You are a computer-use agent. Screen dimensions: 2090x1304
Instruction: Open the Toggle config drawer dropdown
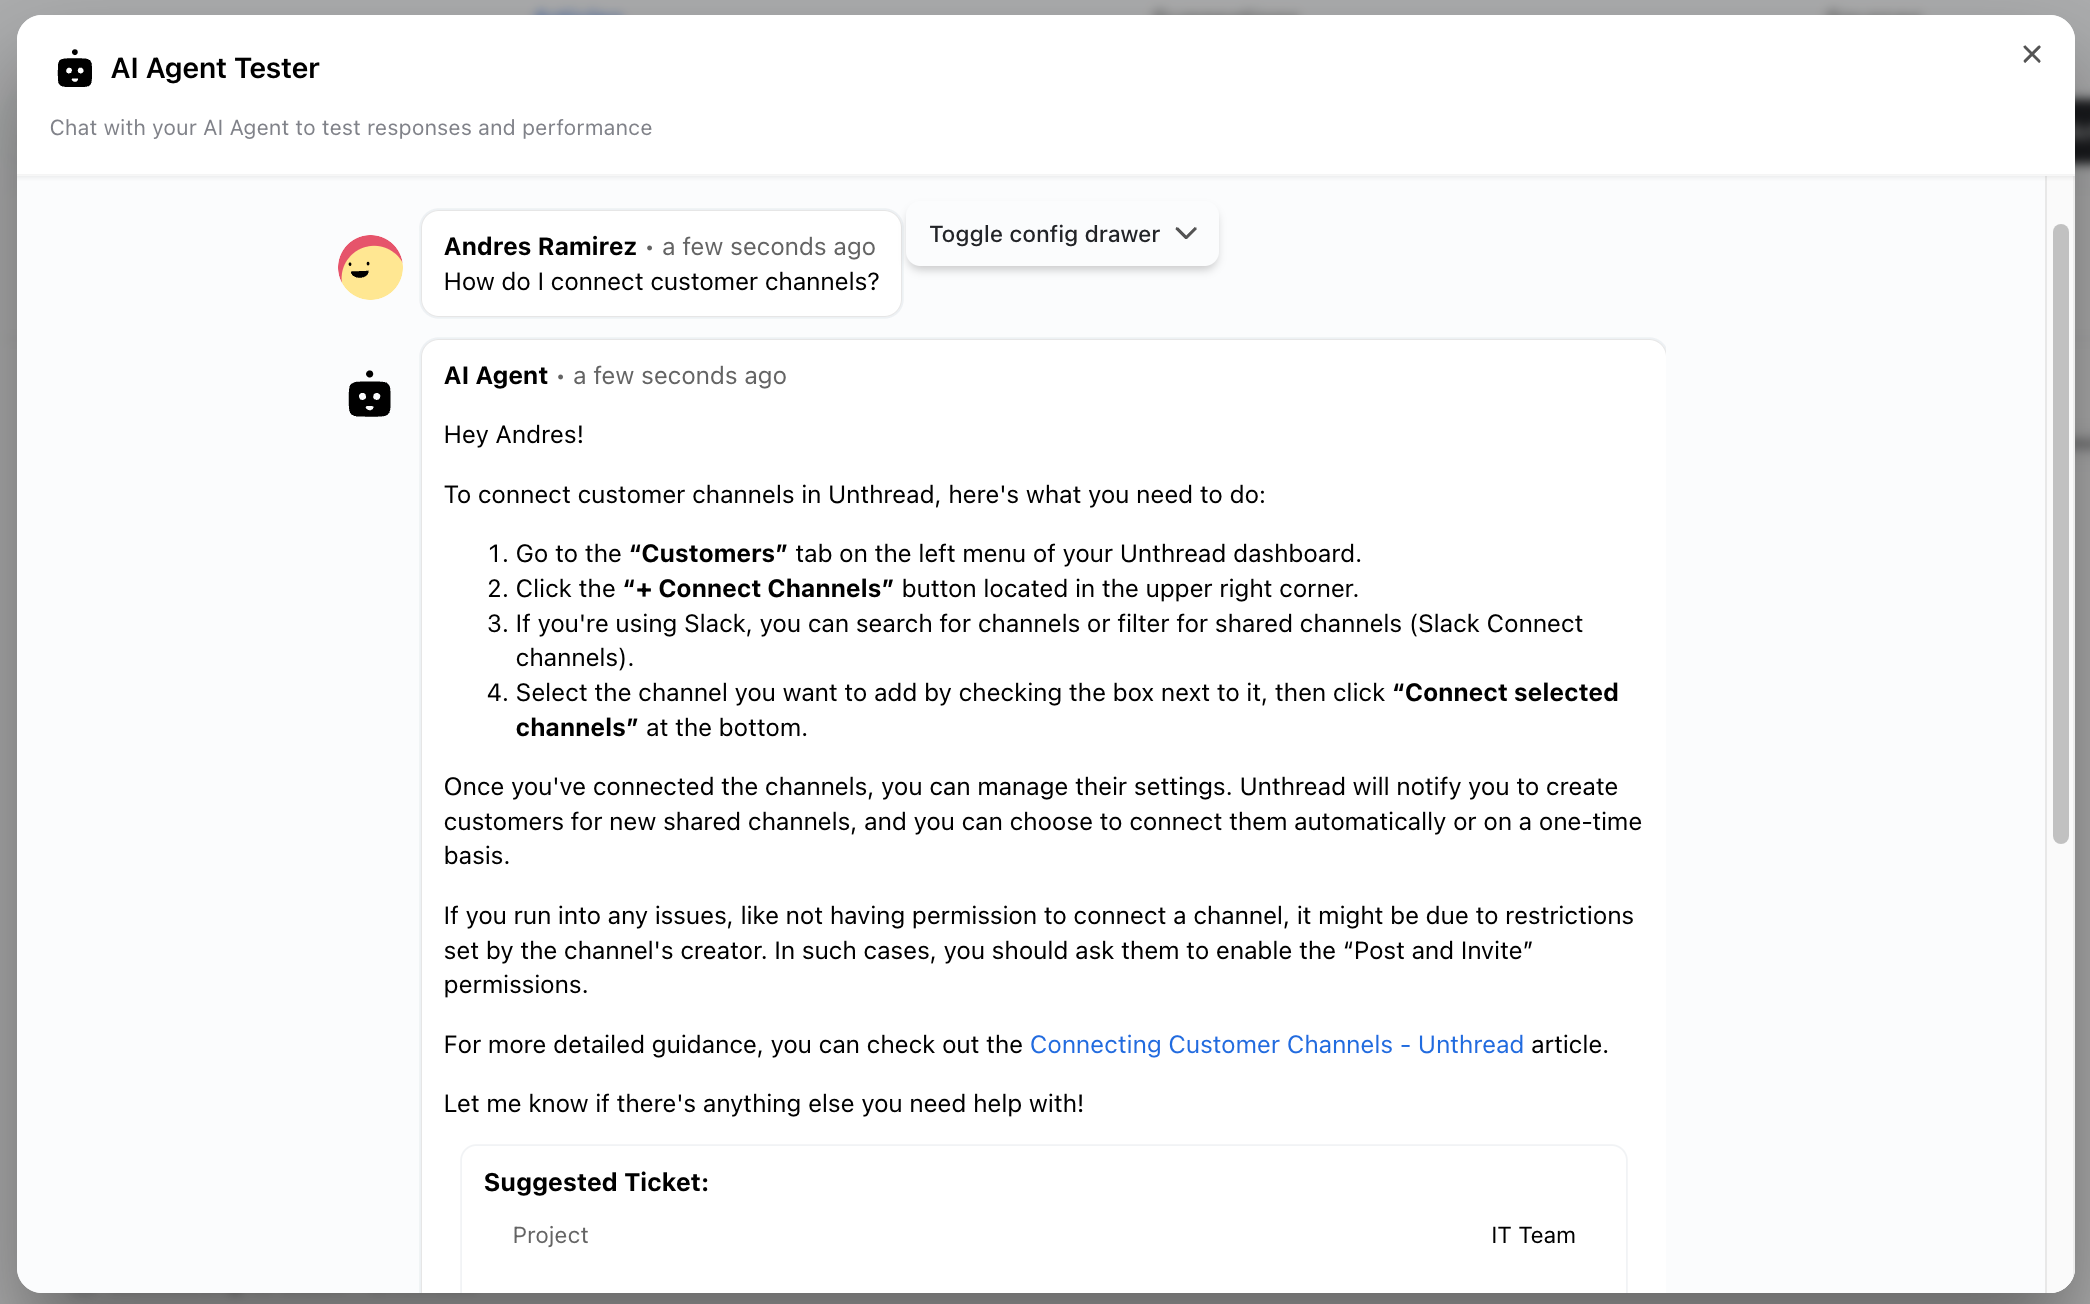pyautogui.click(x=1061, y=234)
